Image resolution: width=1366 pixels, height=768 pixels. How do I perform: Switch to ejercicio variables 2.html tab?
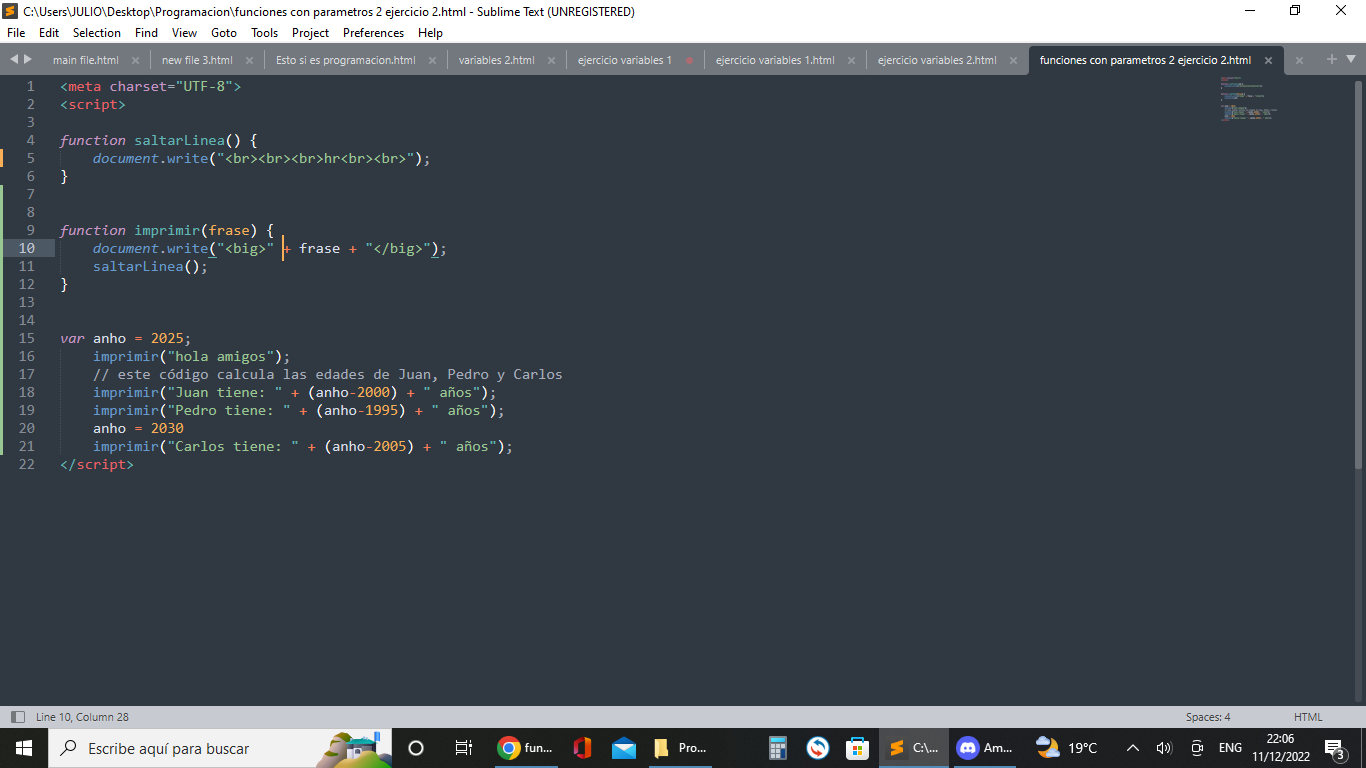(937, 60)
